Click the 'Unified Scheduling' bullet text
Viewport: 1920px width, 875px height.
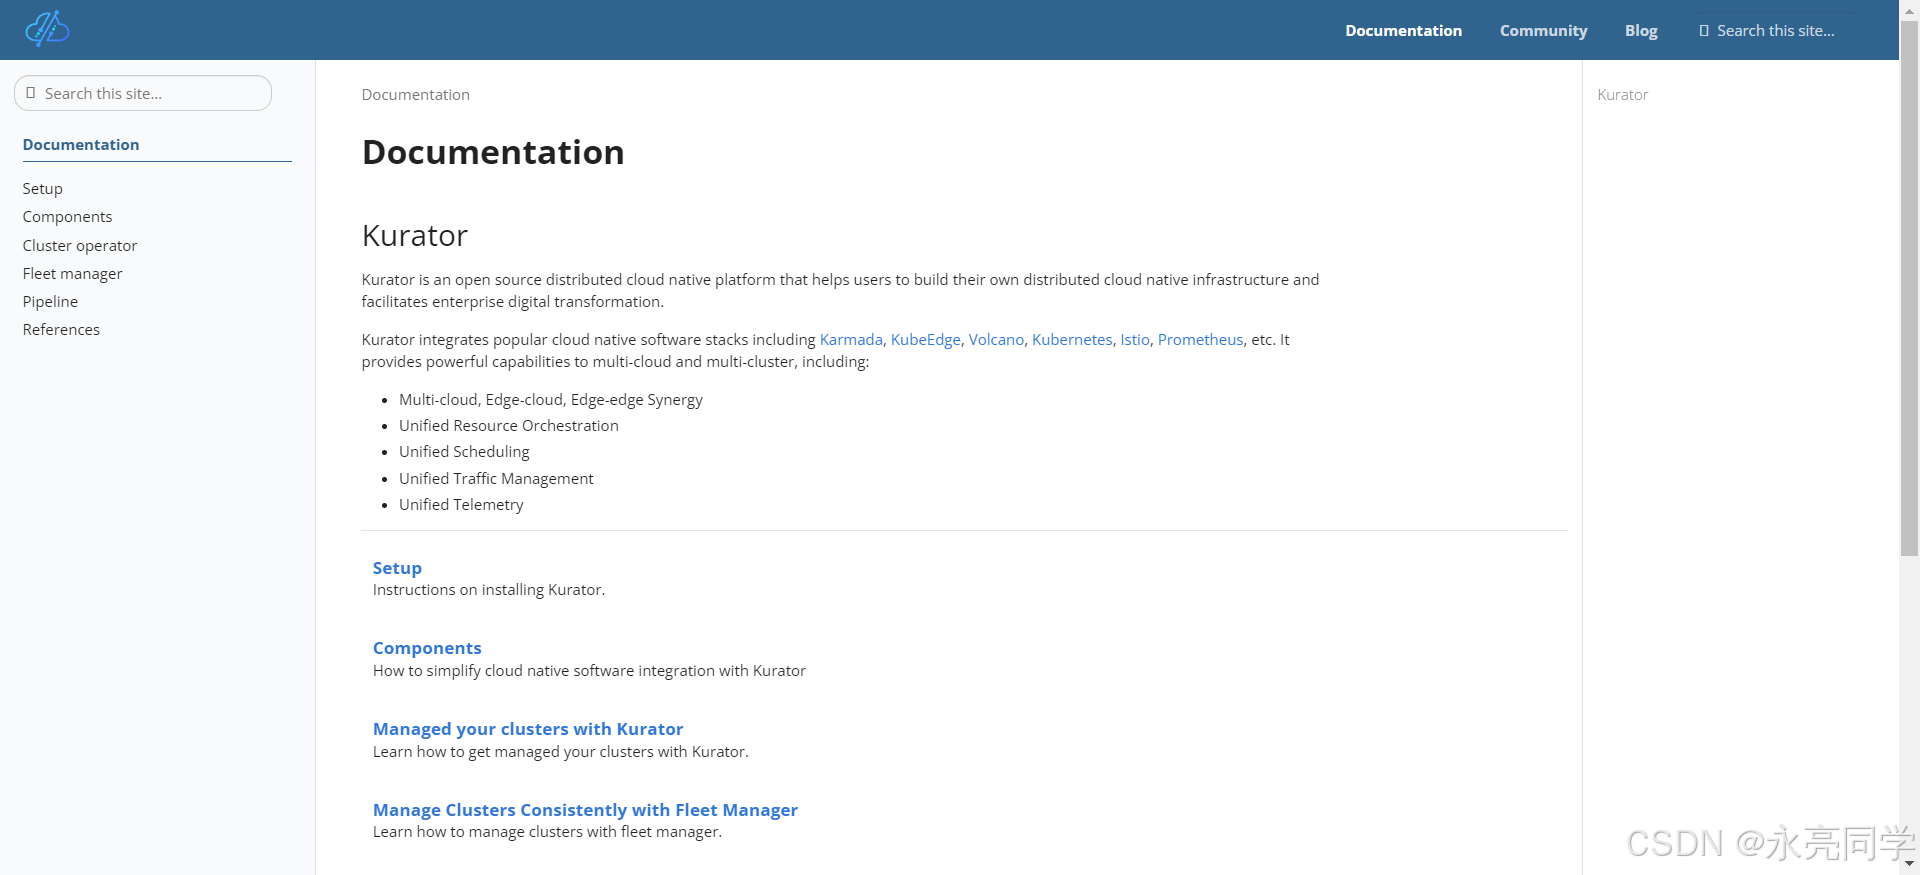point(464,452)
